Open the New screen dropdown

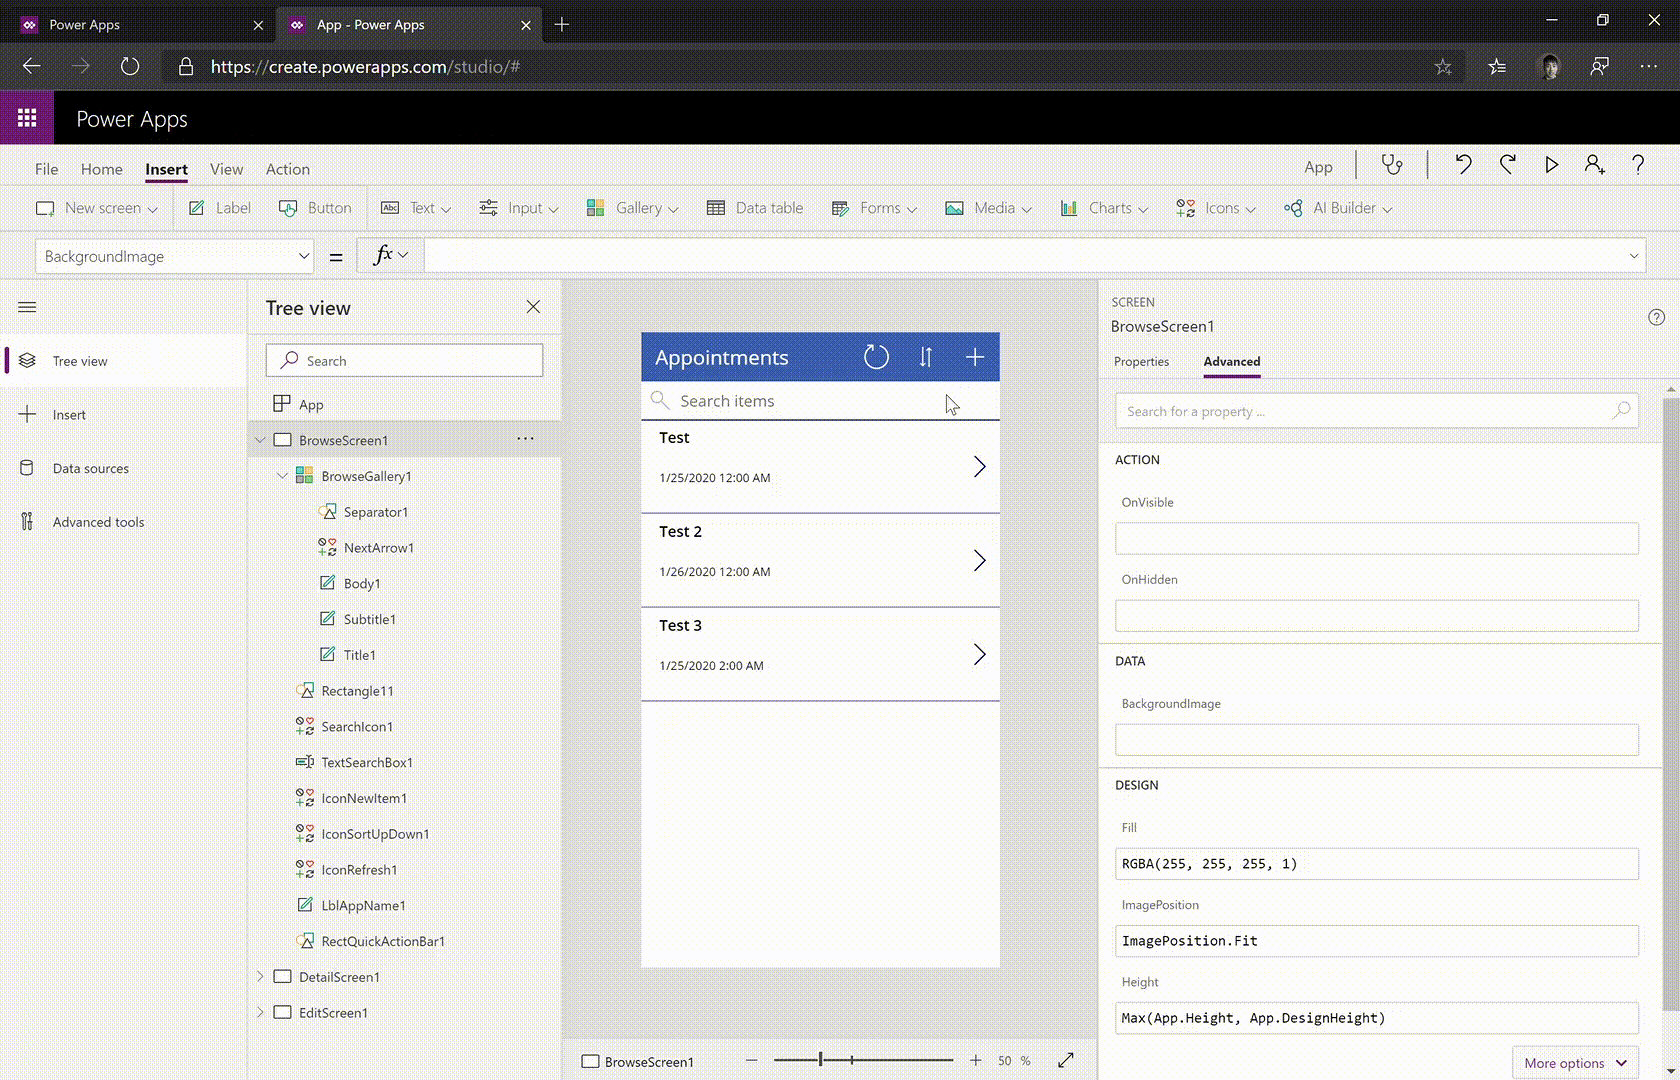pos(97,208)
